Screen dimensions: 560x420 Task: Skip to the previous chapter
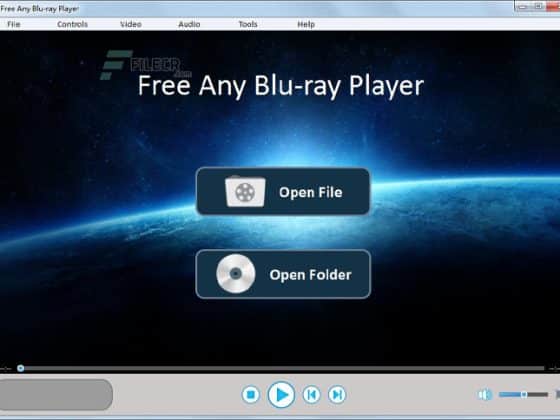click(x=311, y=395)
